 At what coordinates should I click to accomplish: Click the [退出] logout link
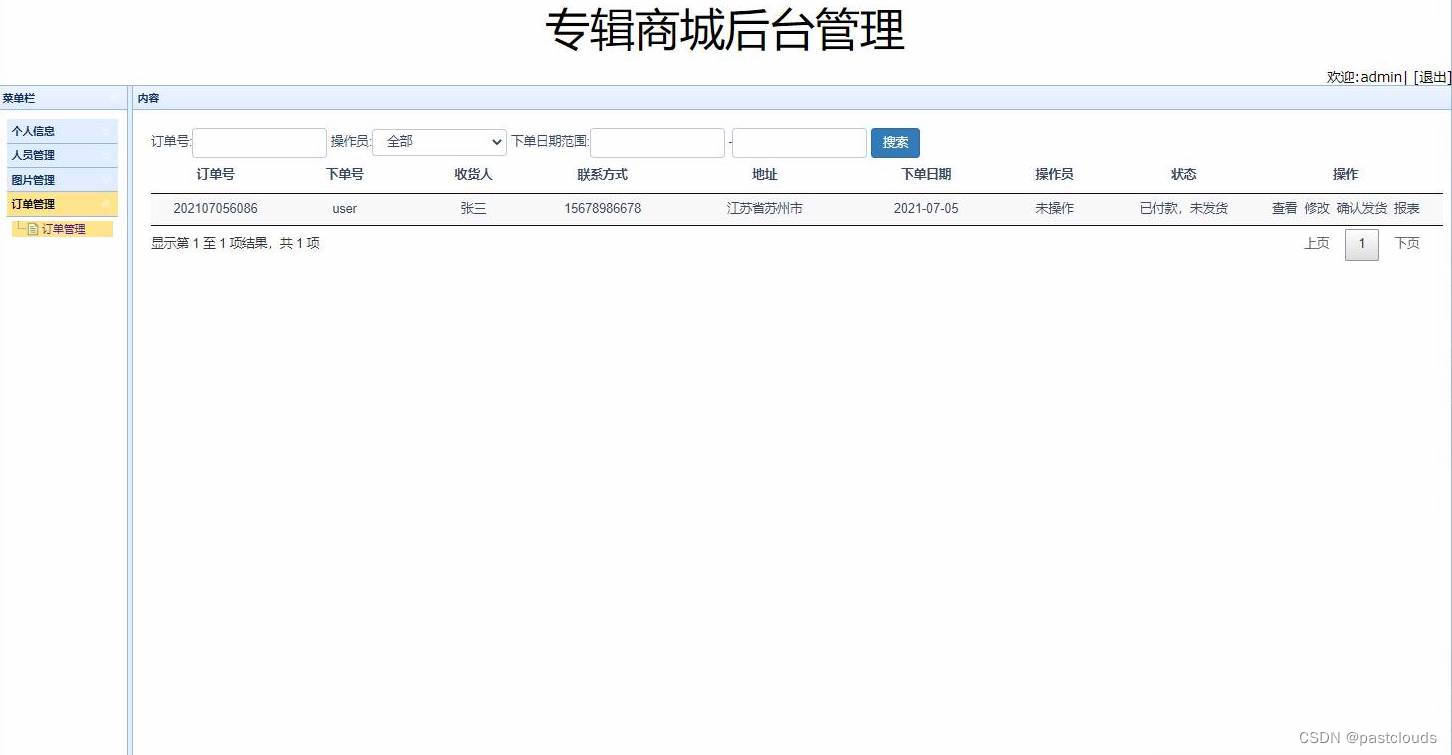point(1432,77)
